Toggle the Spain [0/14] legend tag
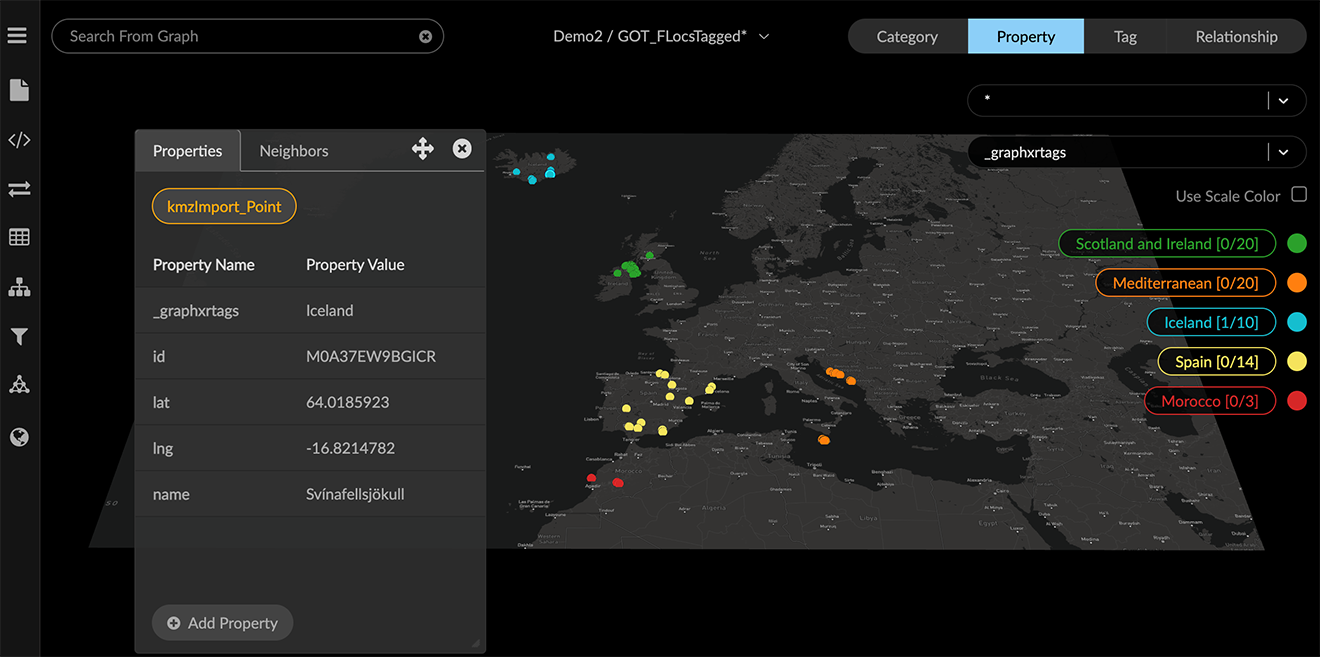1320x657 pixels. [1216, 361]
